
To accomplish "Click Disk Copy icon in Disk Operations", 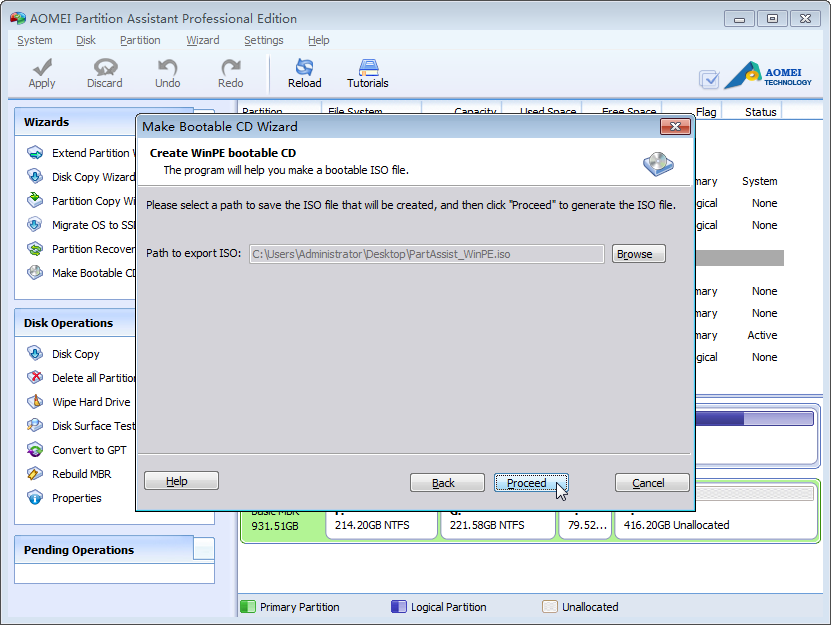I will click(35, 354).
